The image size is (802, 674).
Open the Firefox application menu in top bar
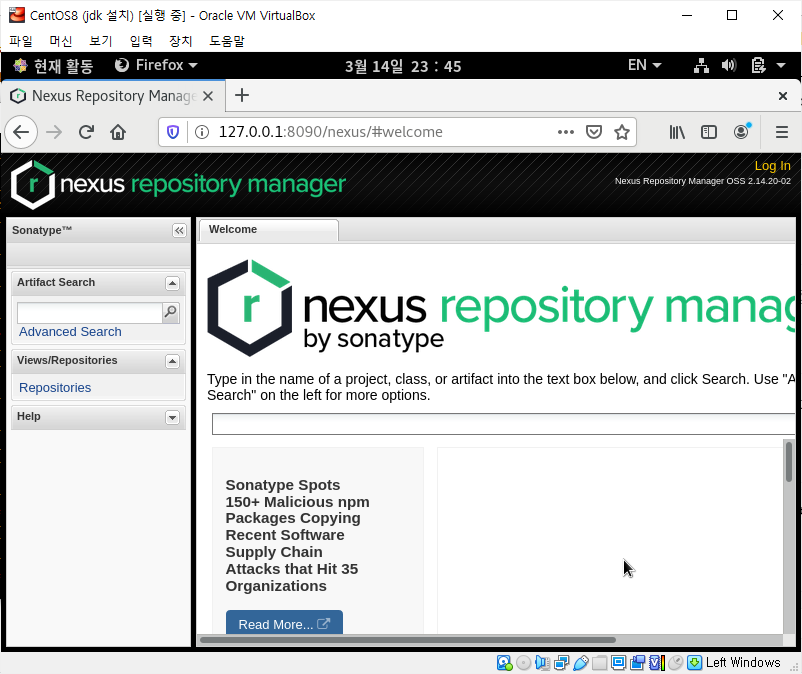point(156,65)
